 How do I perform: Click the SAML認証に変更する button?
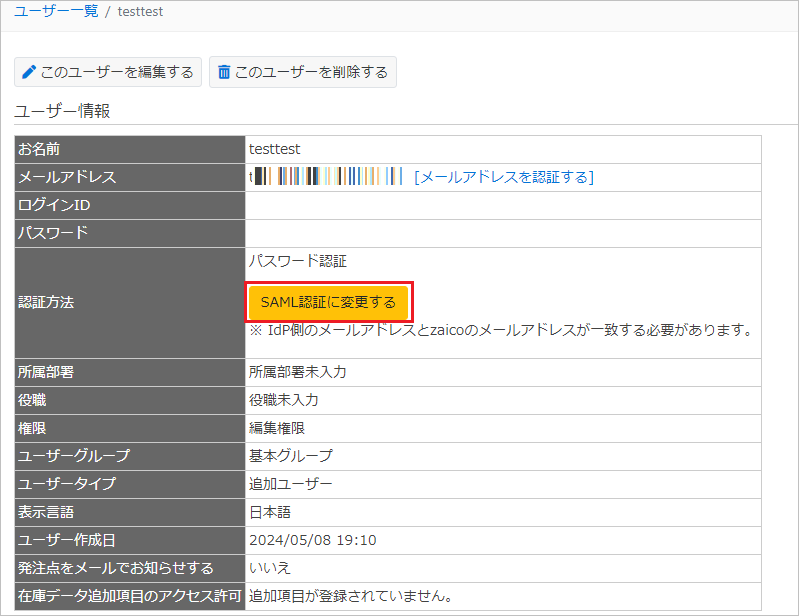tap(328, 302)
